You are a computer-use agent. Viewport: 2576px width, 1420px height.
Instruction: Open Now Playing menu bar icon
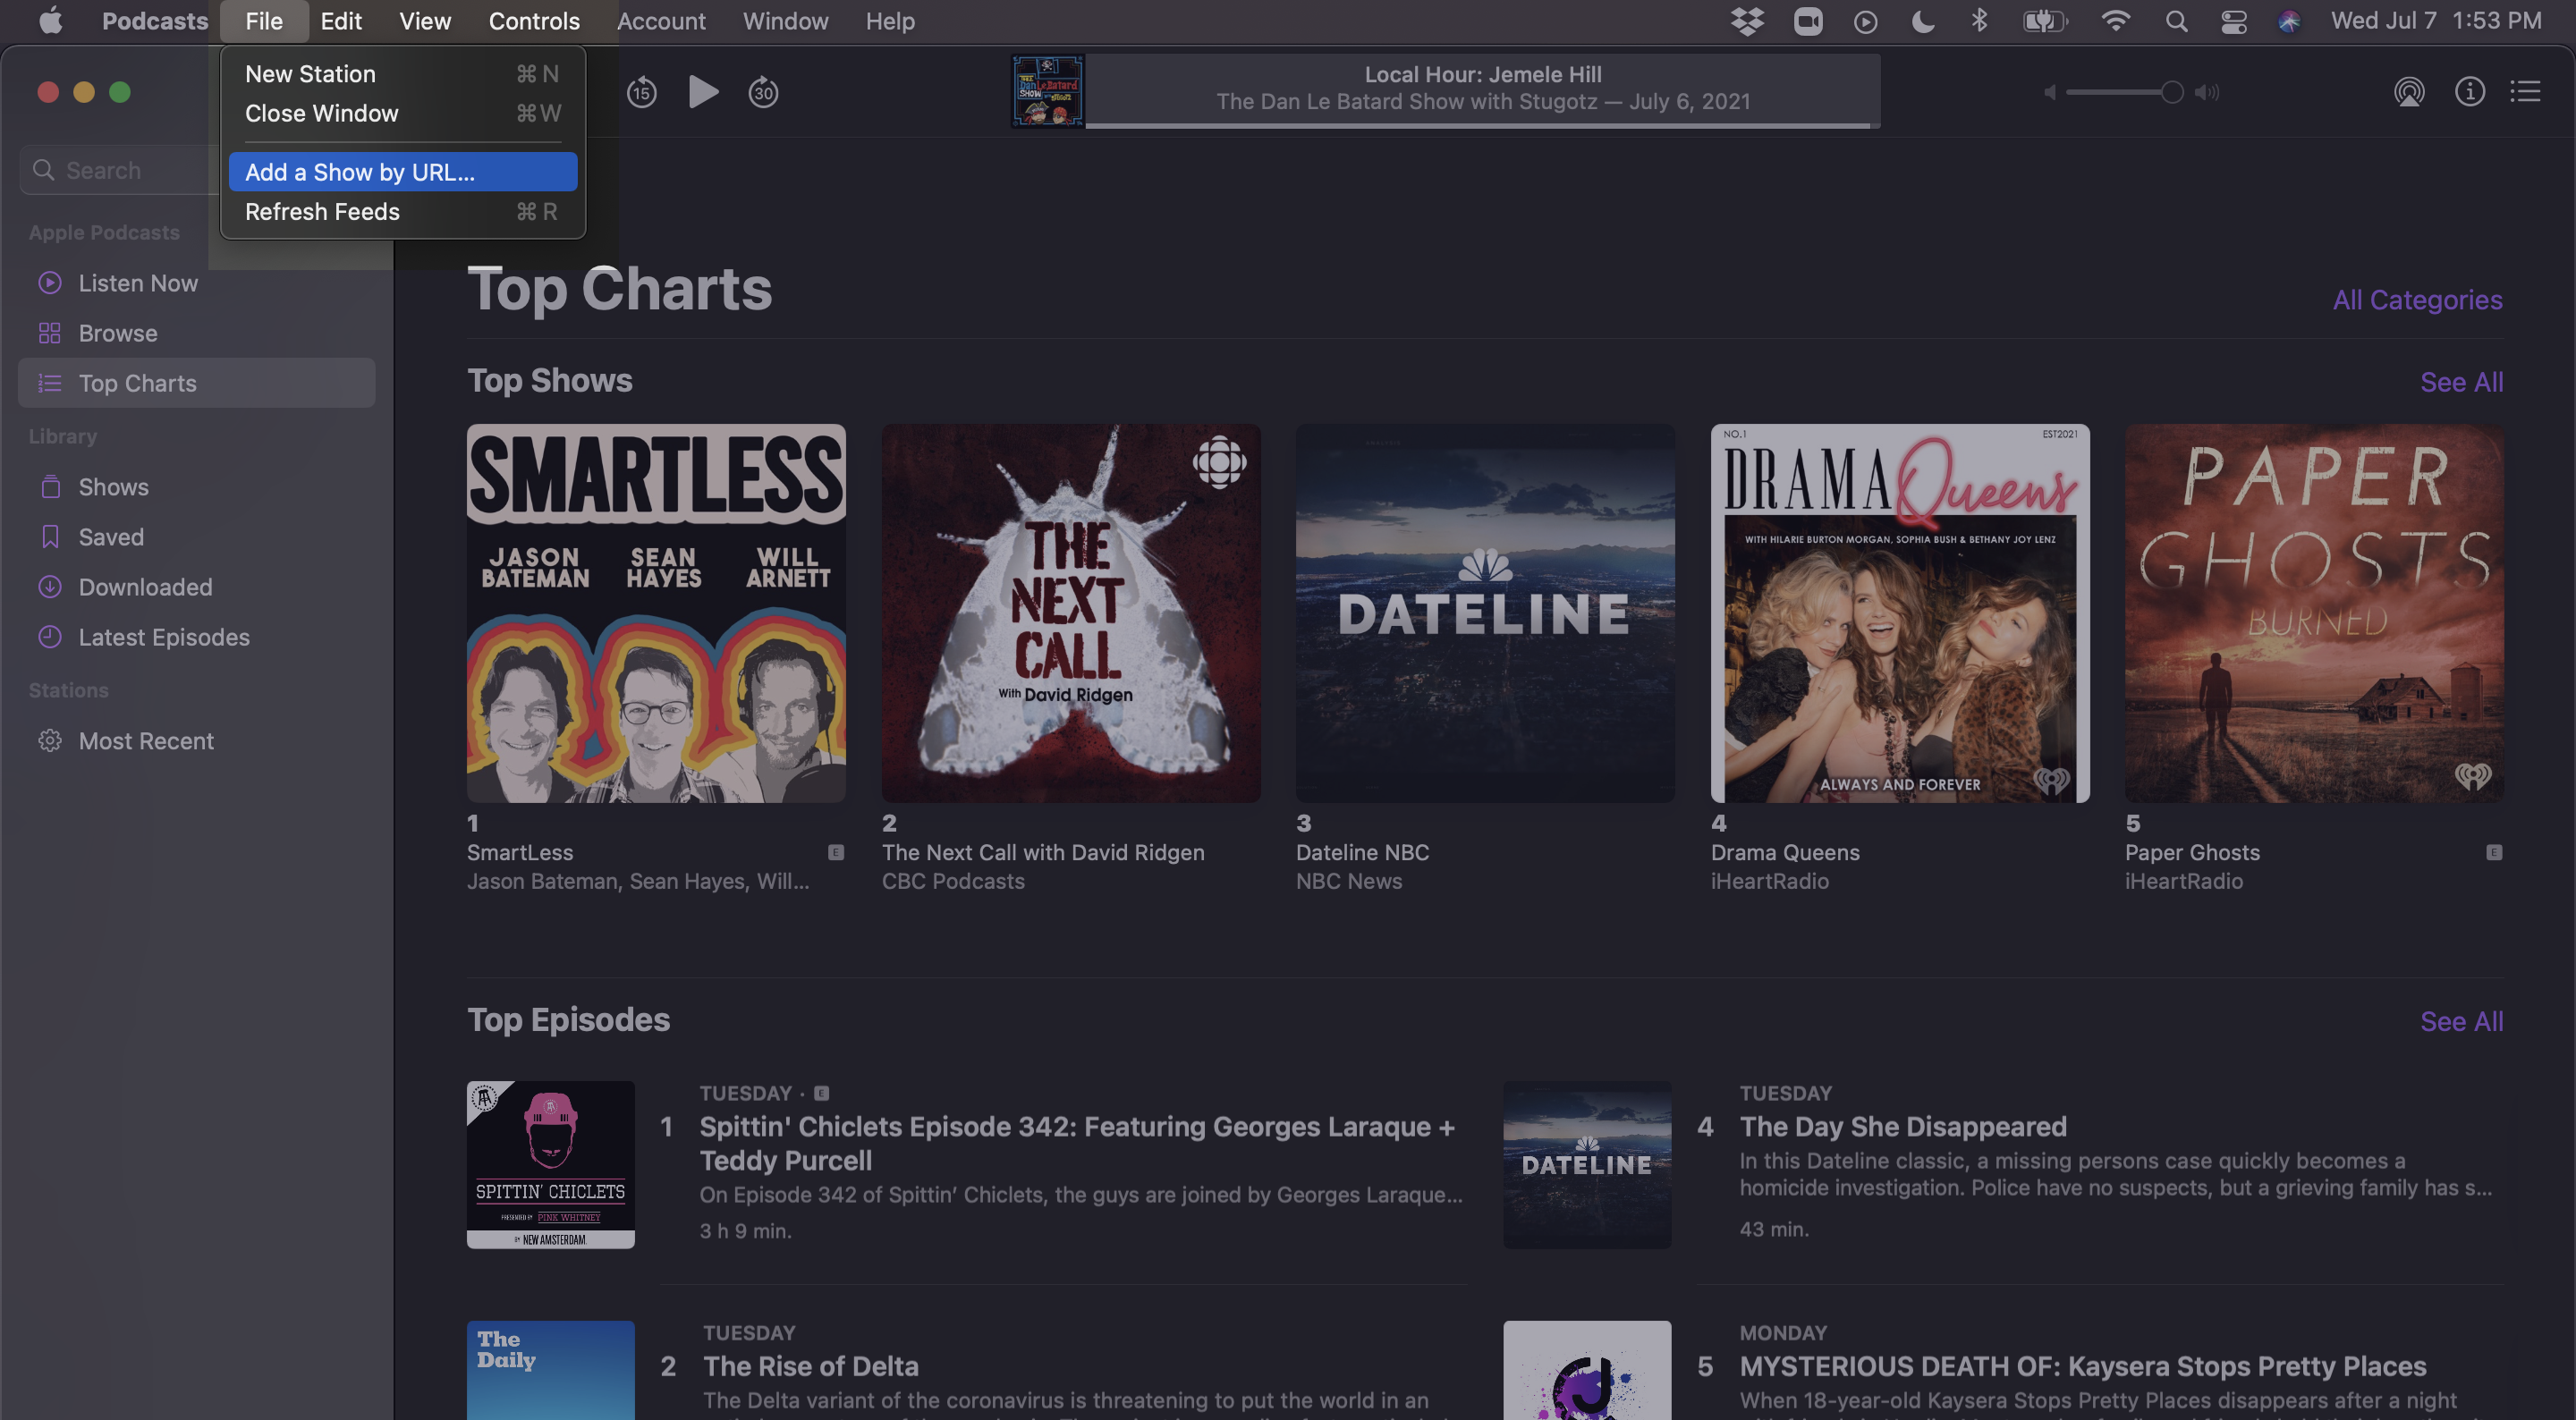1865,21
